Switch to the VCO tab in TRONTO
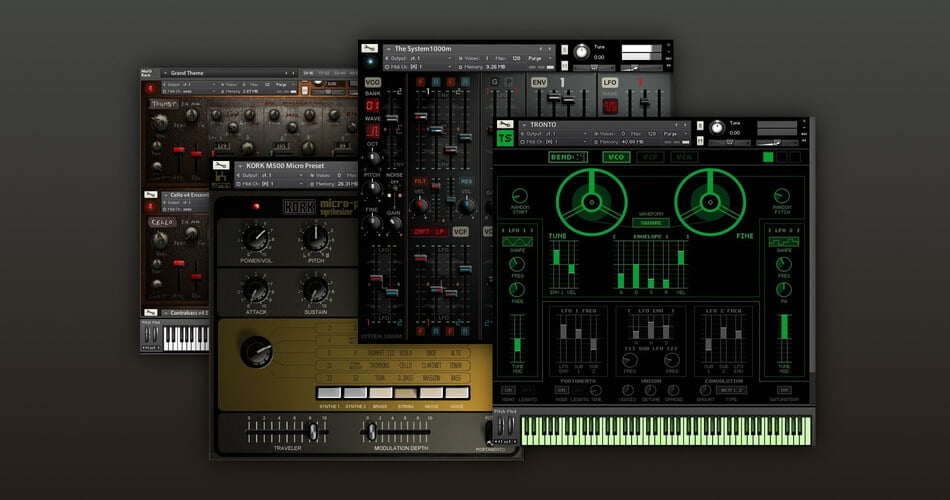Image resolution: width=950 pixels, height=500 pixels. point(616,157)
